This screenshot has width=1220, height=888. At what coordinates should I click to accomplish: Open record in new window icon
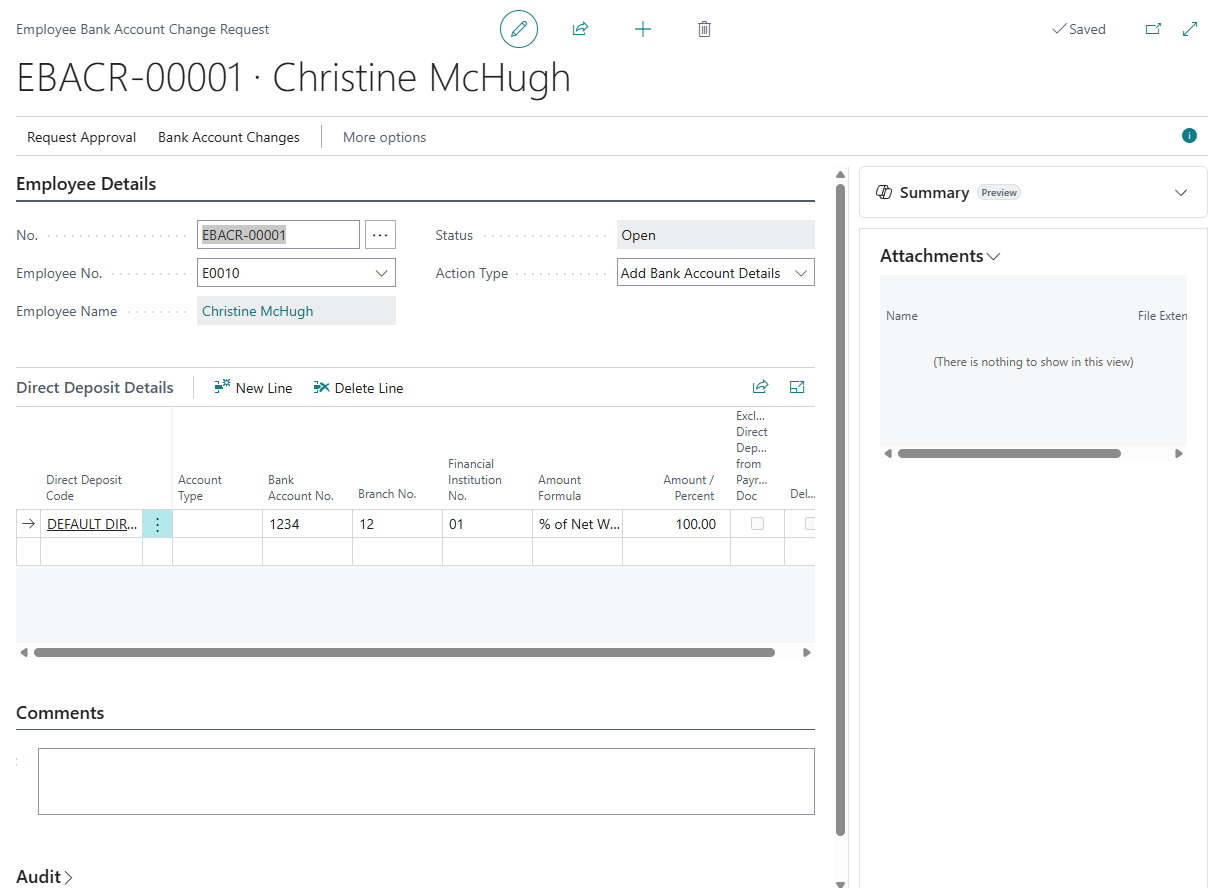pos(1153,29)
